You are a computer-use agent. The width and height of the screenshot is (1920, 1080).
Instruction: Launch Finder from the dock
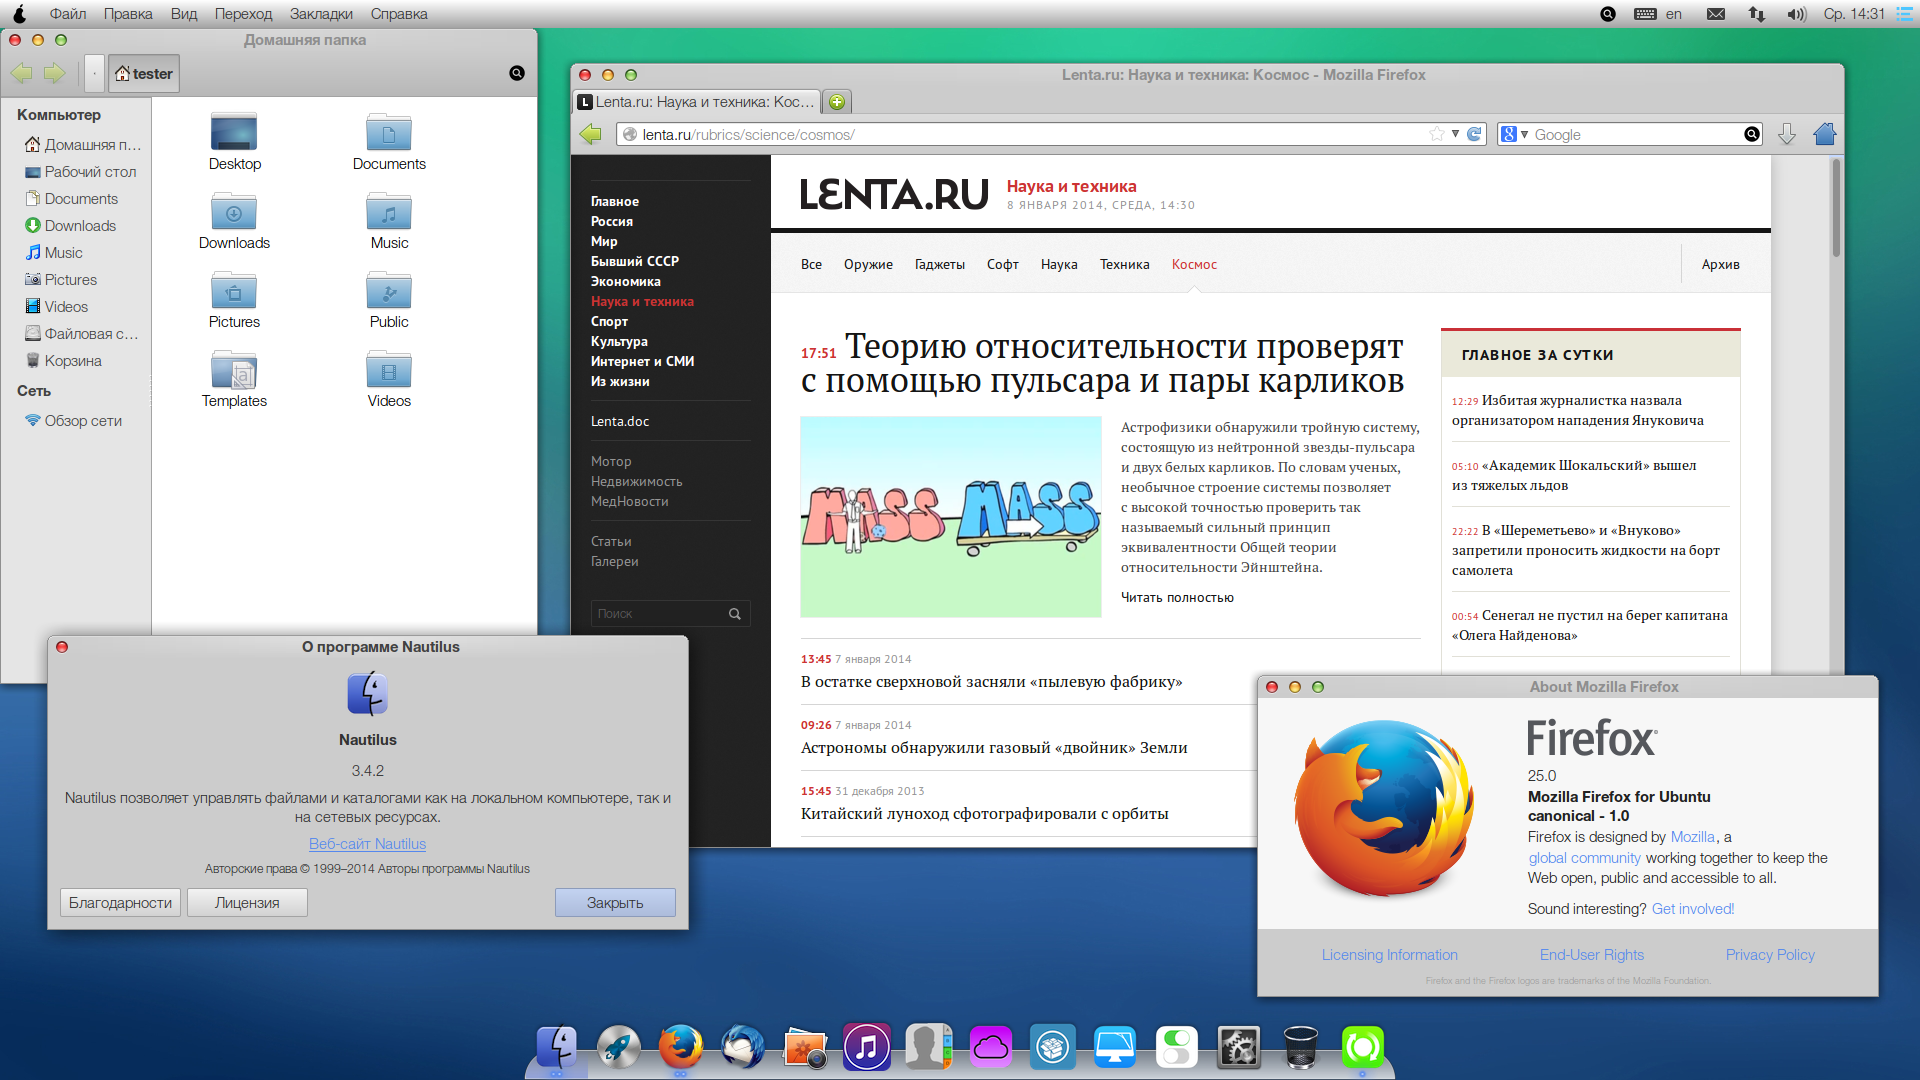click(x=557, y=1047)
